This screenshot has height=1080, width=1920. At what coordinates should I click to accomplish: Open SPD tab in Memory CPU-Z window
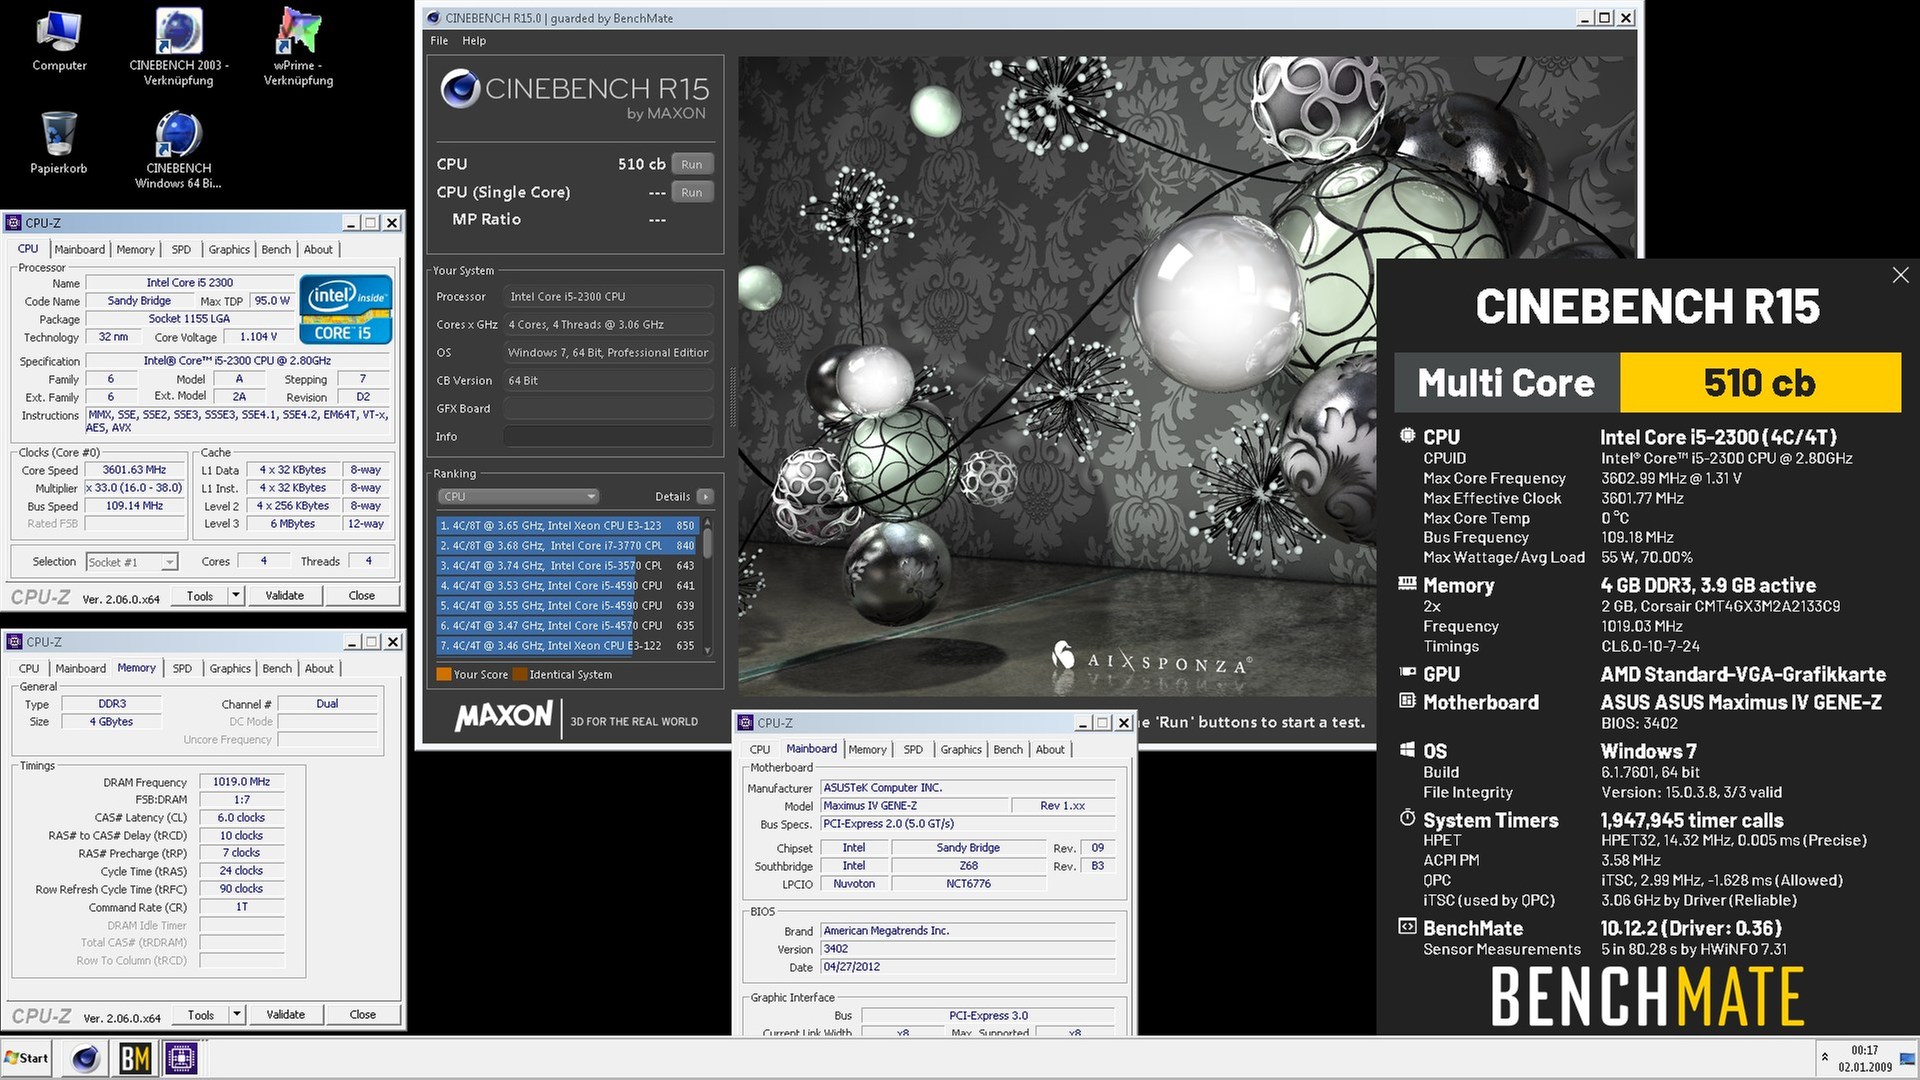coord(182,668)
